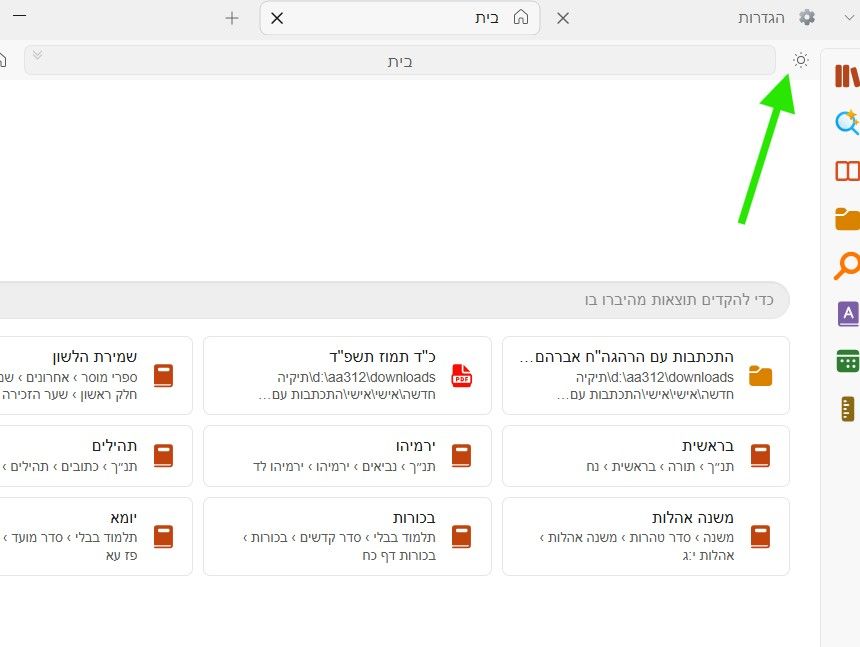Open the library books icon in the sidebar
The height and width of the screenshot is (647, 860).
coord(847,76)
